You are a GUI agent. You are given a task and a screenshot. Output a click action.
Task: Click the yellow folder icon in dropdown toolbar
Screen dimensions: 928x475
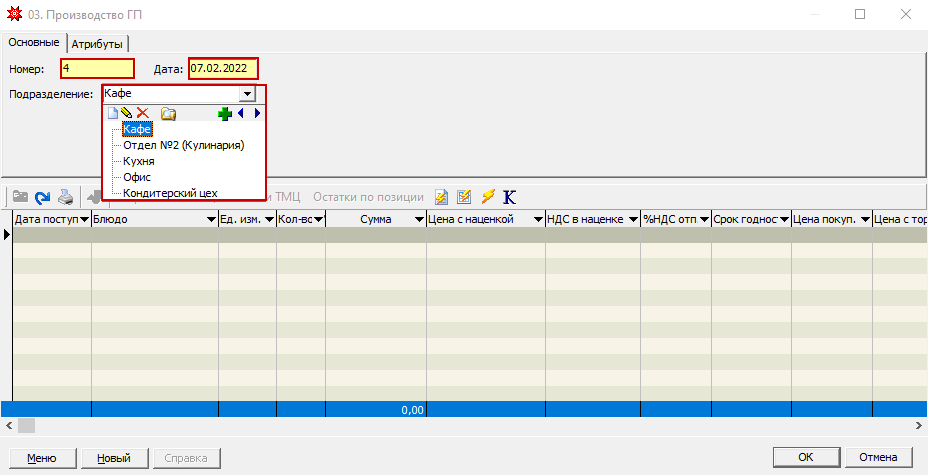(169, 114)
